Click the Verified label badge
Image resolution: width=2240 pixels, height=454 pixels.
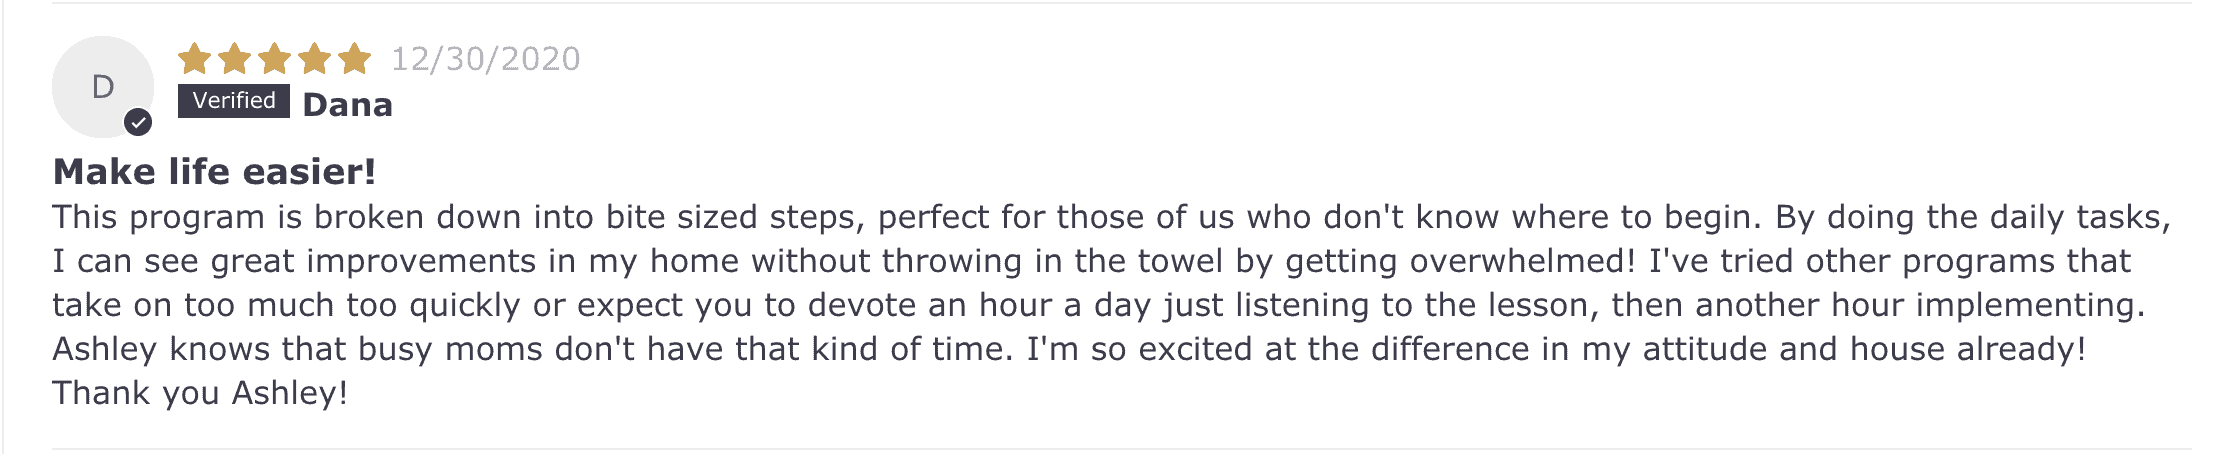click(x=234, y=101)
